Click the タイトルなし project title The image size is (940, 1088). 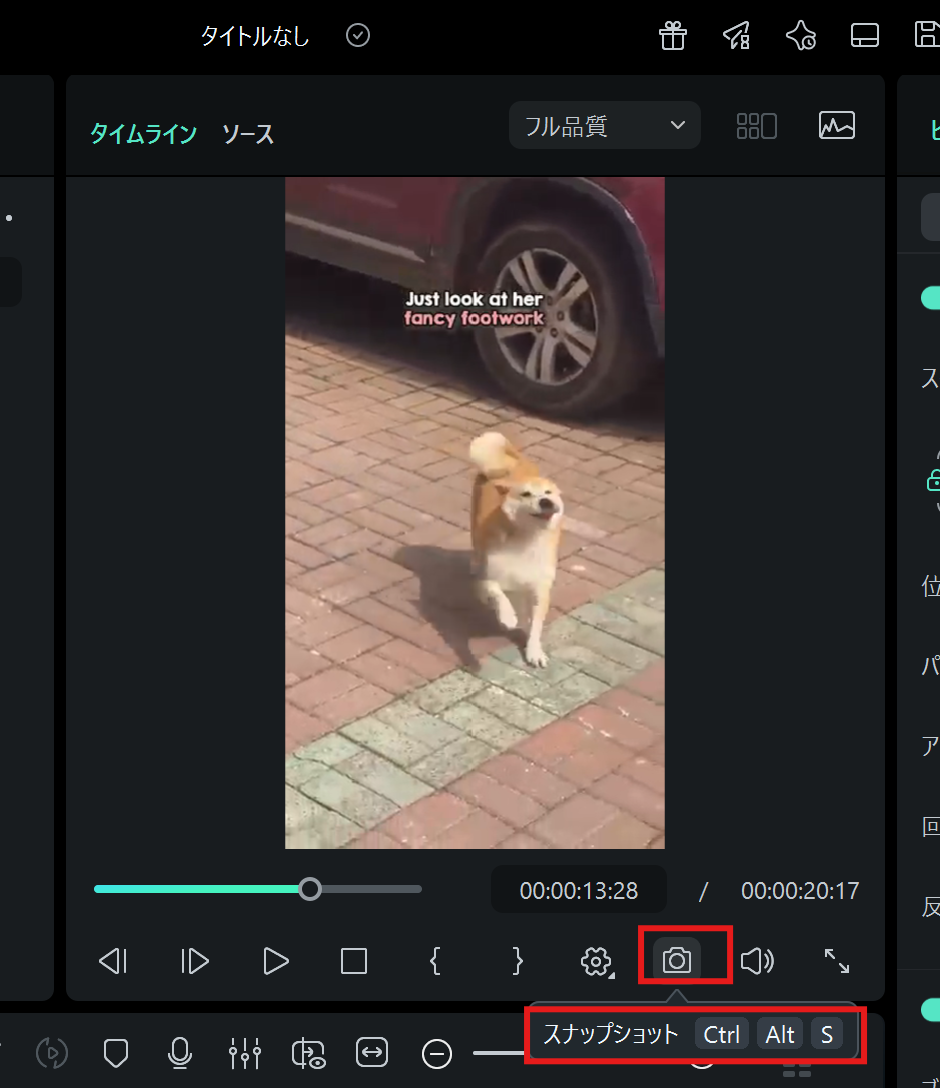click(x=255, y=36)
